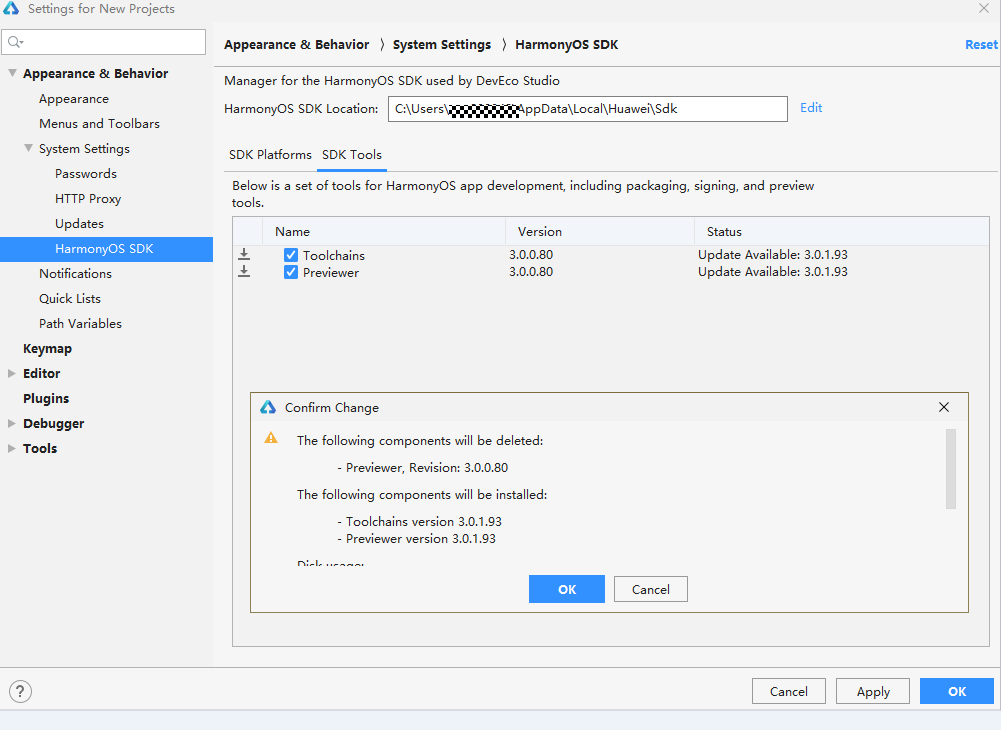Screen dimensions: 1001x730
Task: Click the settings window Cancel button
Action: click(x=788, y=691)
